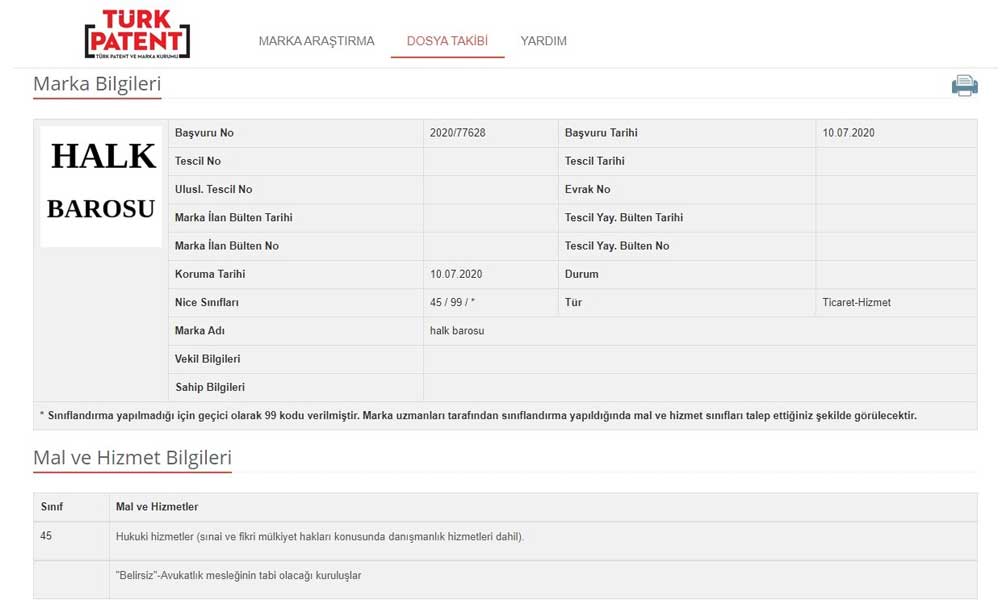The image size is (1000, 600).
Task: Click the Mal ve Hizmet Bilgileri heading
Action: click(x=132, y=459)
